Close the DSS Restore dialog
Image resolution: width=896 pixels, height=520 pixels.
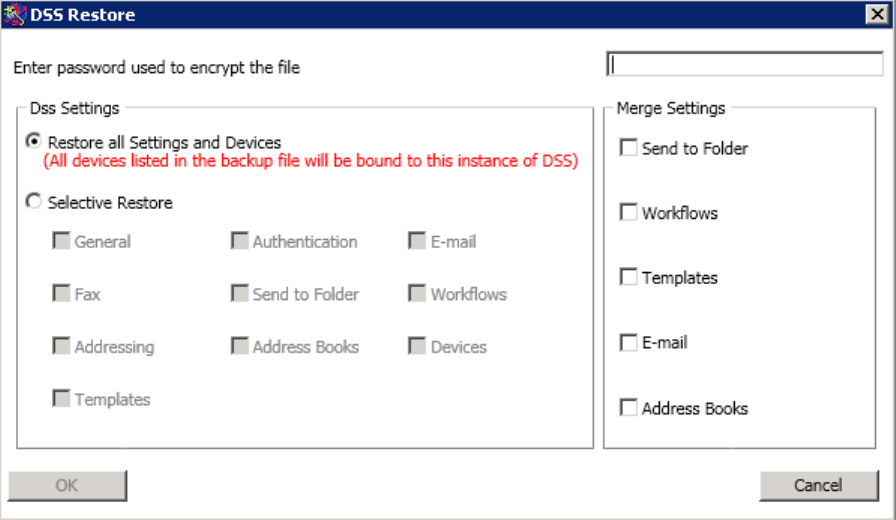coord(878,15)
